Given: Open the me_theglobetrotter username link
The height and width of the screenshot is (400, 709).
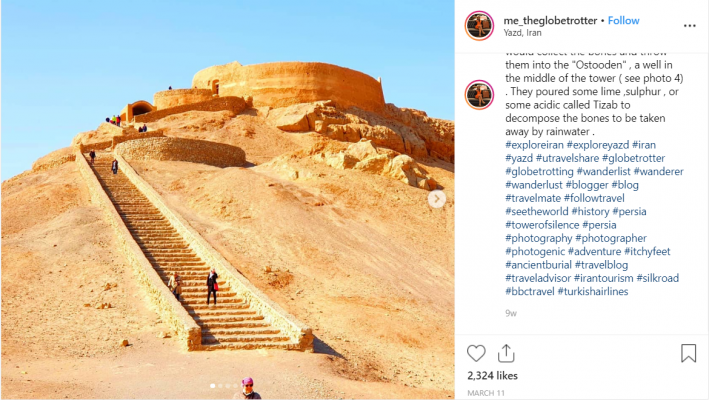Looking at the screenshot, I should (550, 20).
